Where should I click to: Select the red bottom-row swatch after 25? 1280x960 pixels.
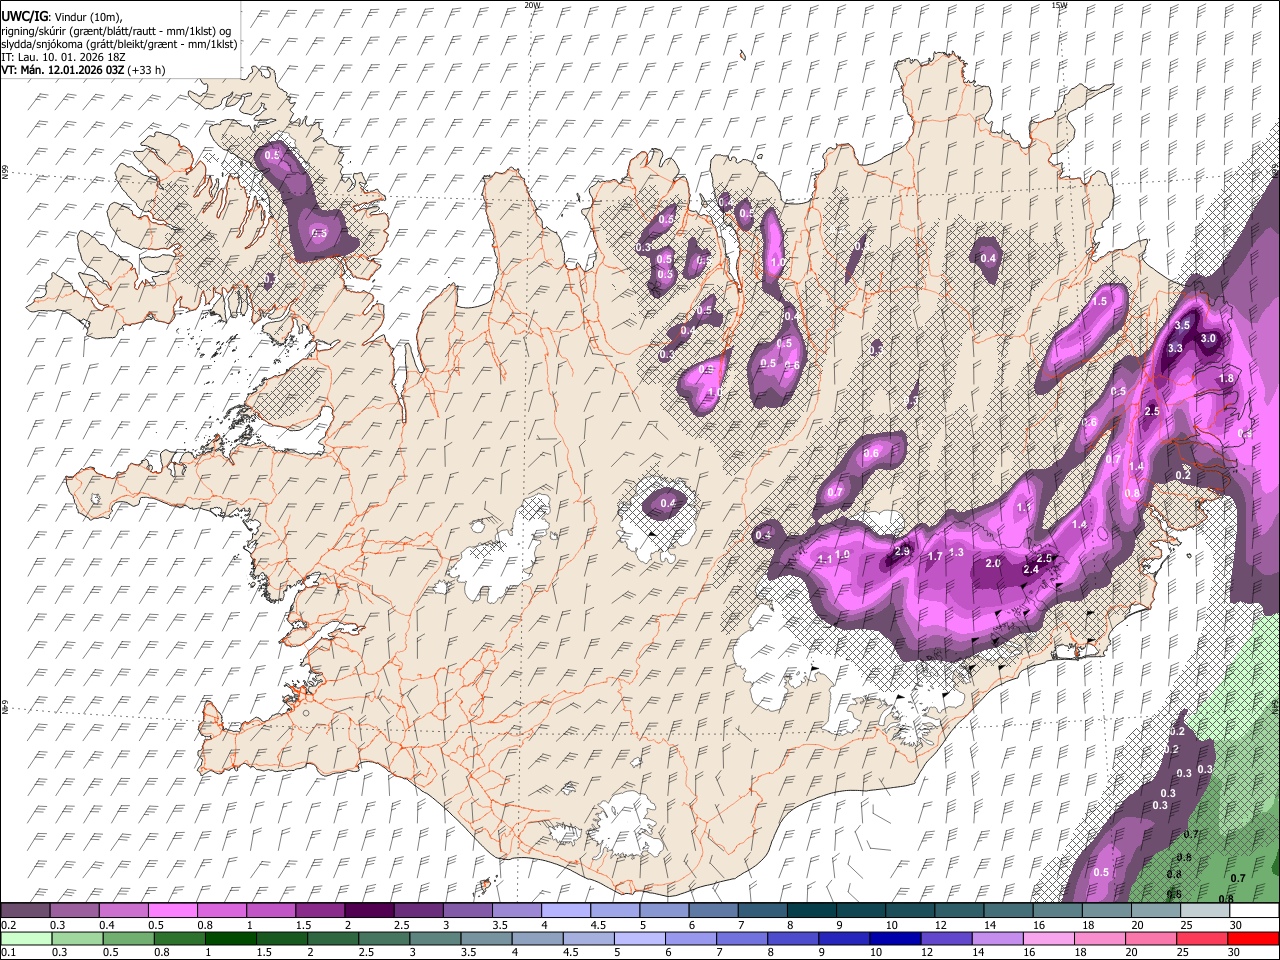click(1253, 939)
